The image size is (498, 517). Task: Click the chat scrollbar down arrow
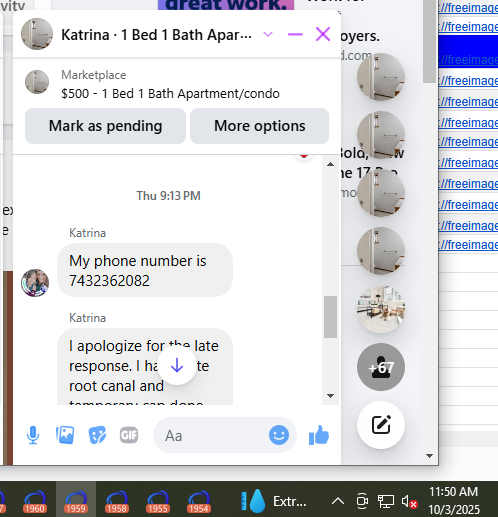(x=330, y=396)
